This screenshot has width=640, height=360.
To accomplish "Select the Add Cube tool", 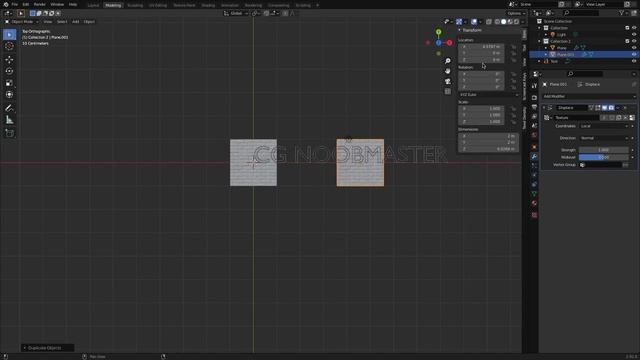I will (x=9, y=133).
